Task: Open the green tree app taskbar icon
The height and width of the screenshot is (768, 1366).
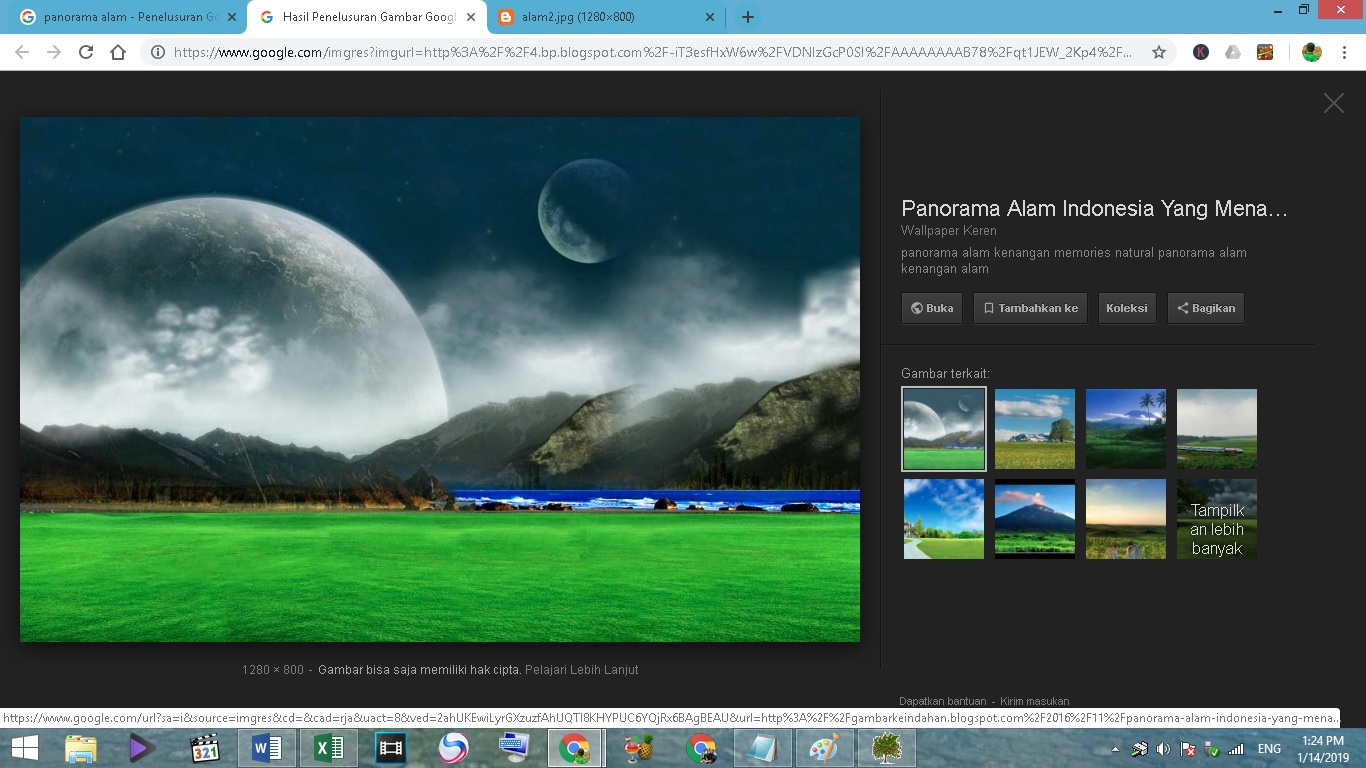Action: coord(886,748)
